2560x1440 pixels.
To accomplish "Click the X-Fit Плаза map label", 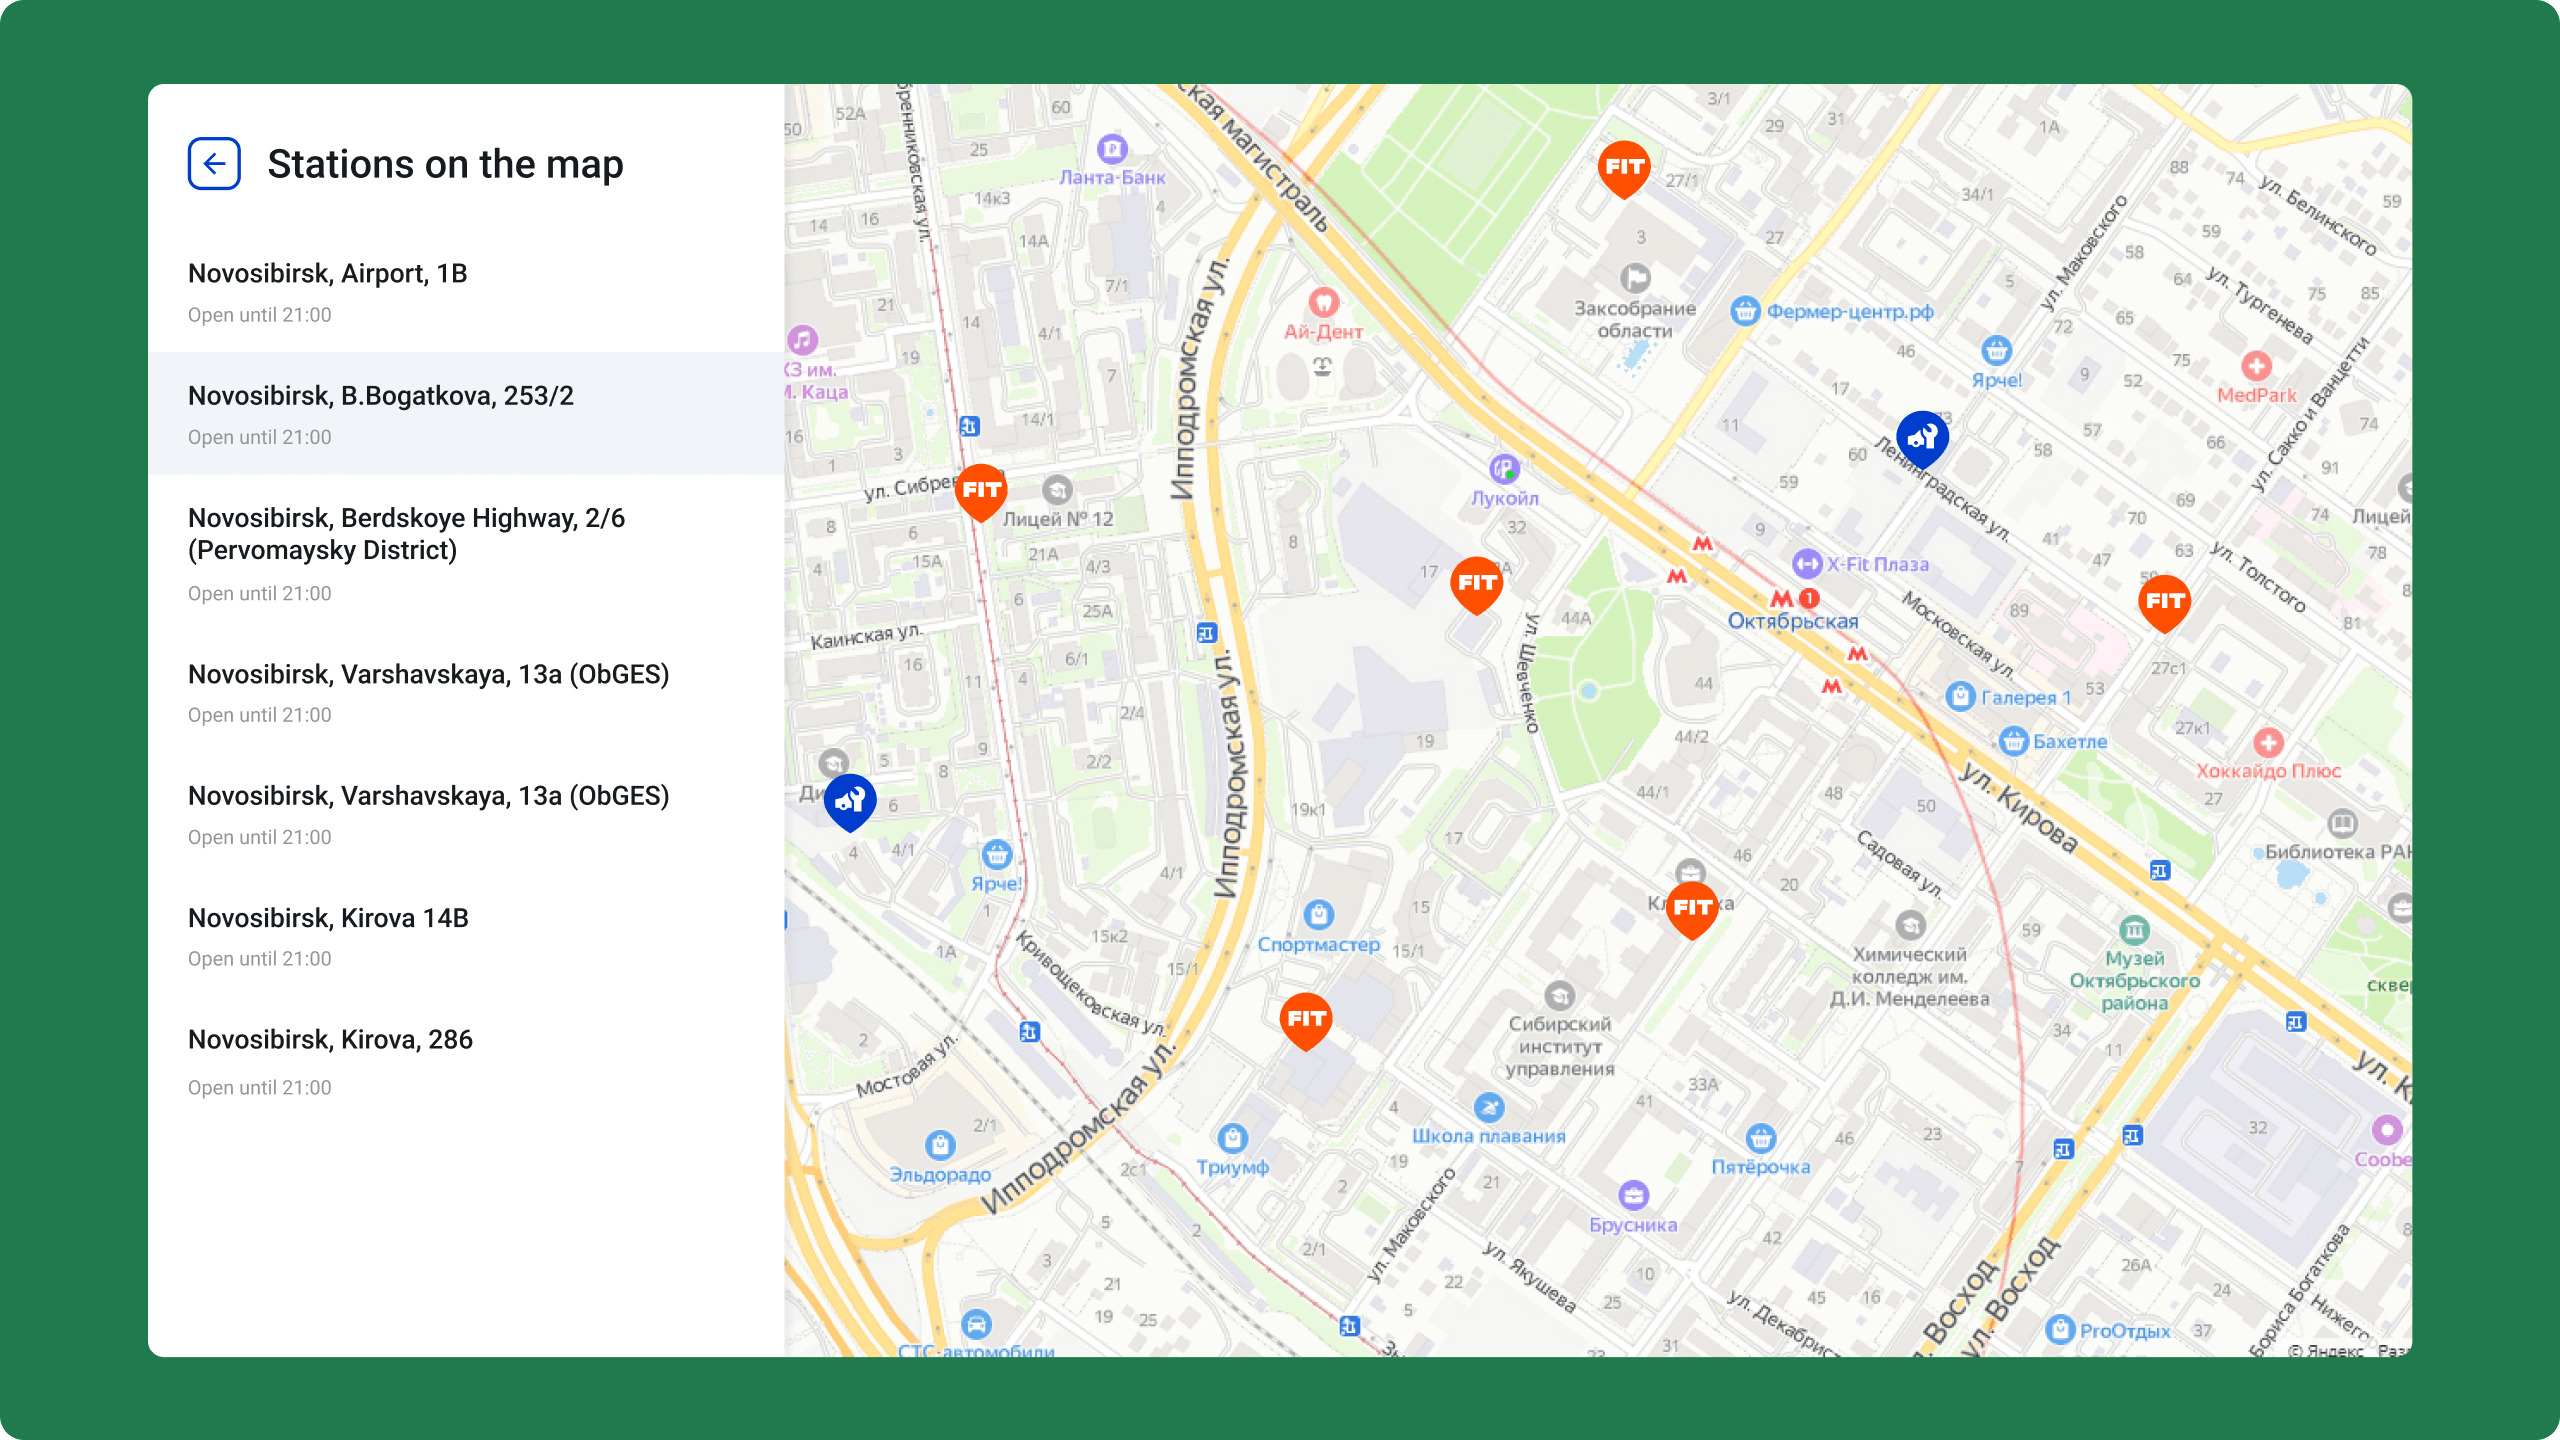I will click(1878, 564).
